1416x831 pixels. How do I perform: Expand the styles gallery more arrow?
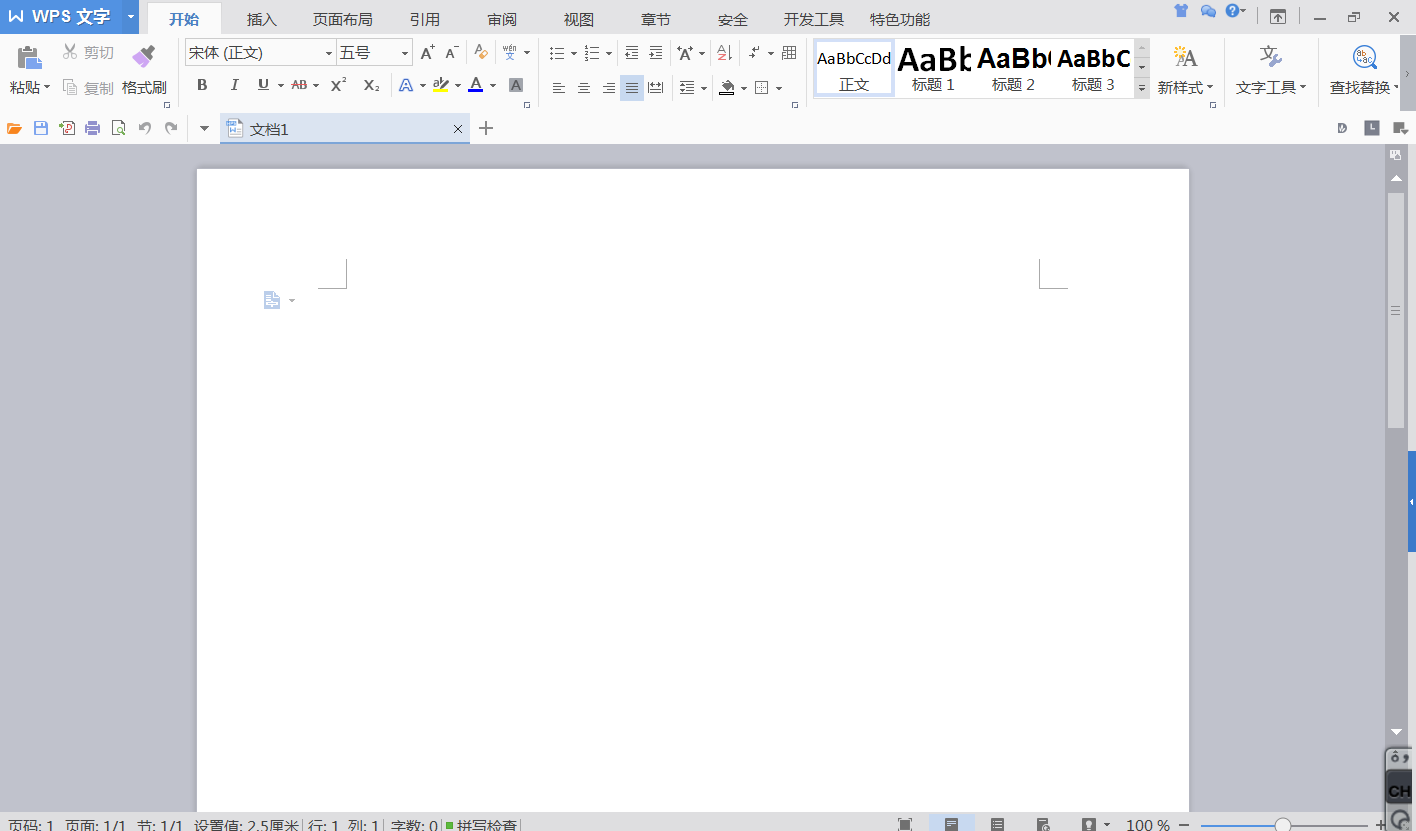tap(1142, 89)
